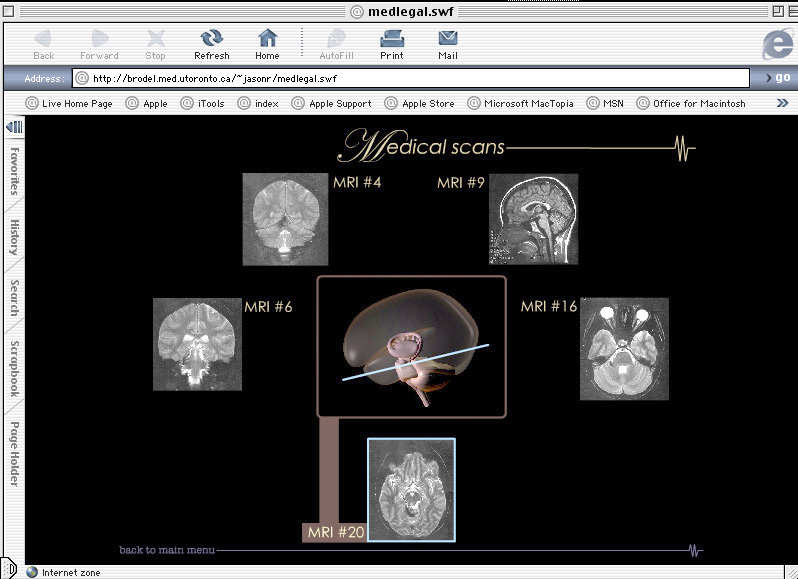Click the 'back to main menu' link
This screenshot has height=579, width=798.
click(x=166, y=549)
